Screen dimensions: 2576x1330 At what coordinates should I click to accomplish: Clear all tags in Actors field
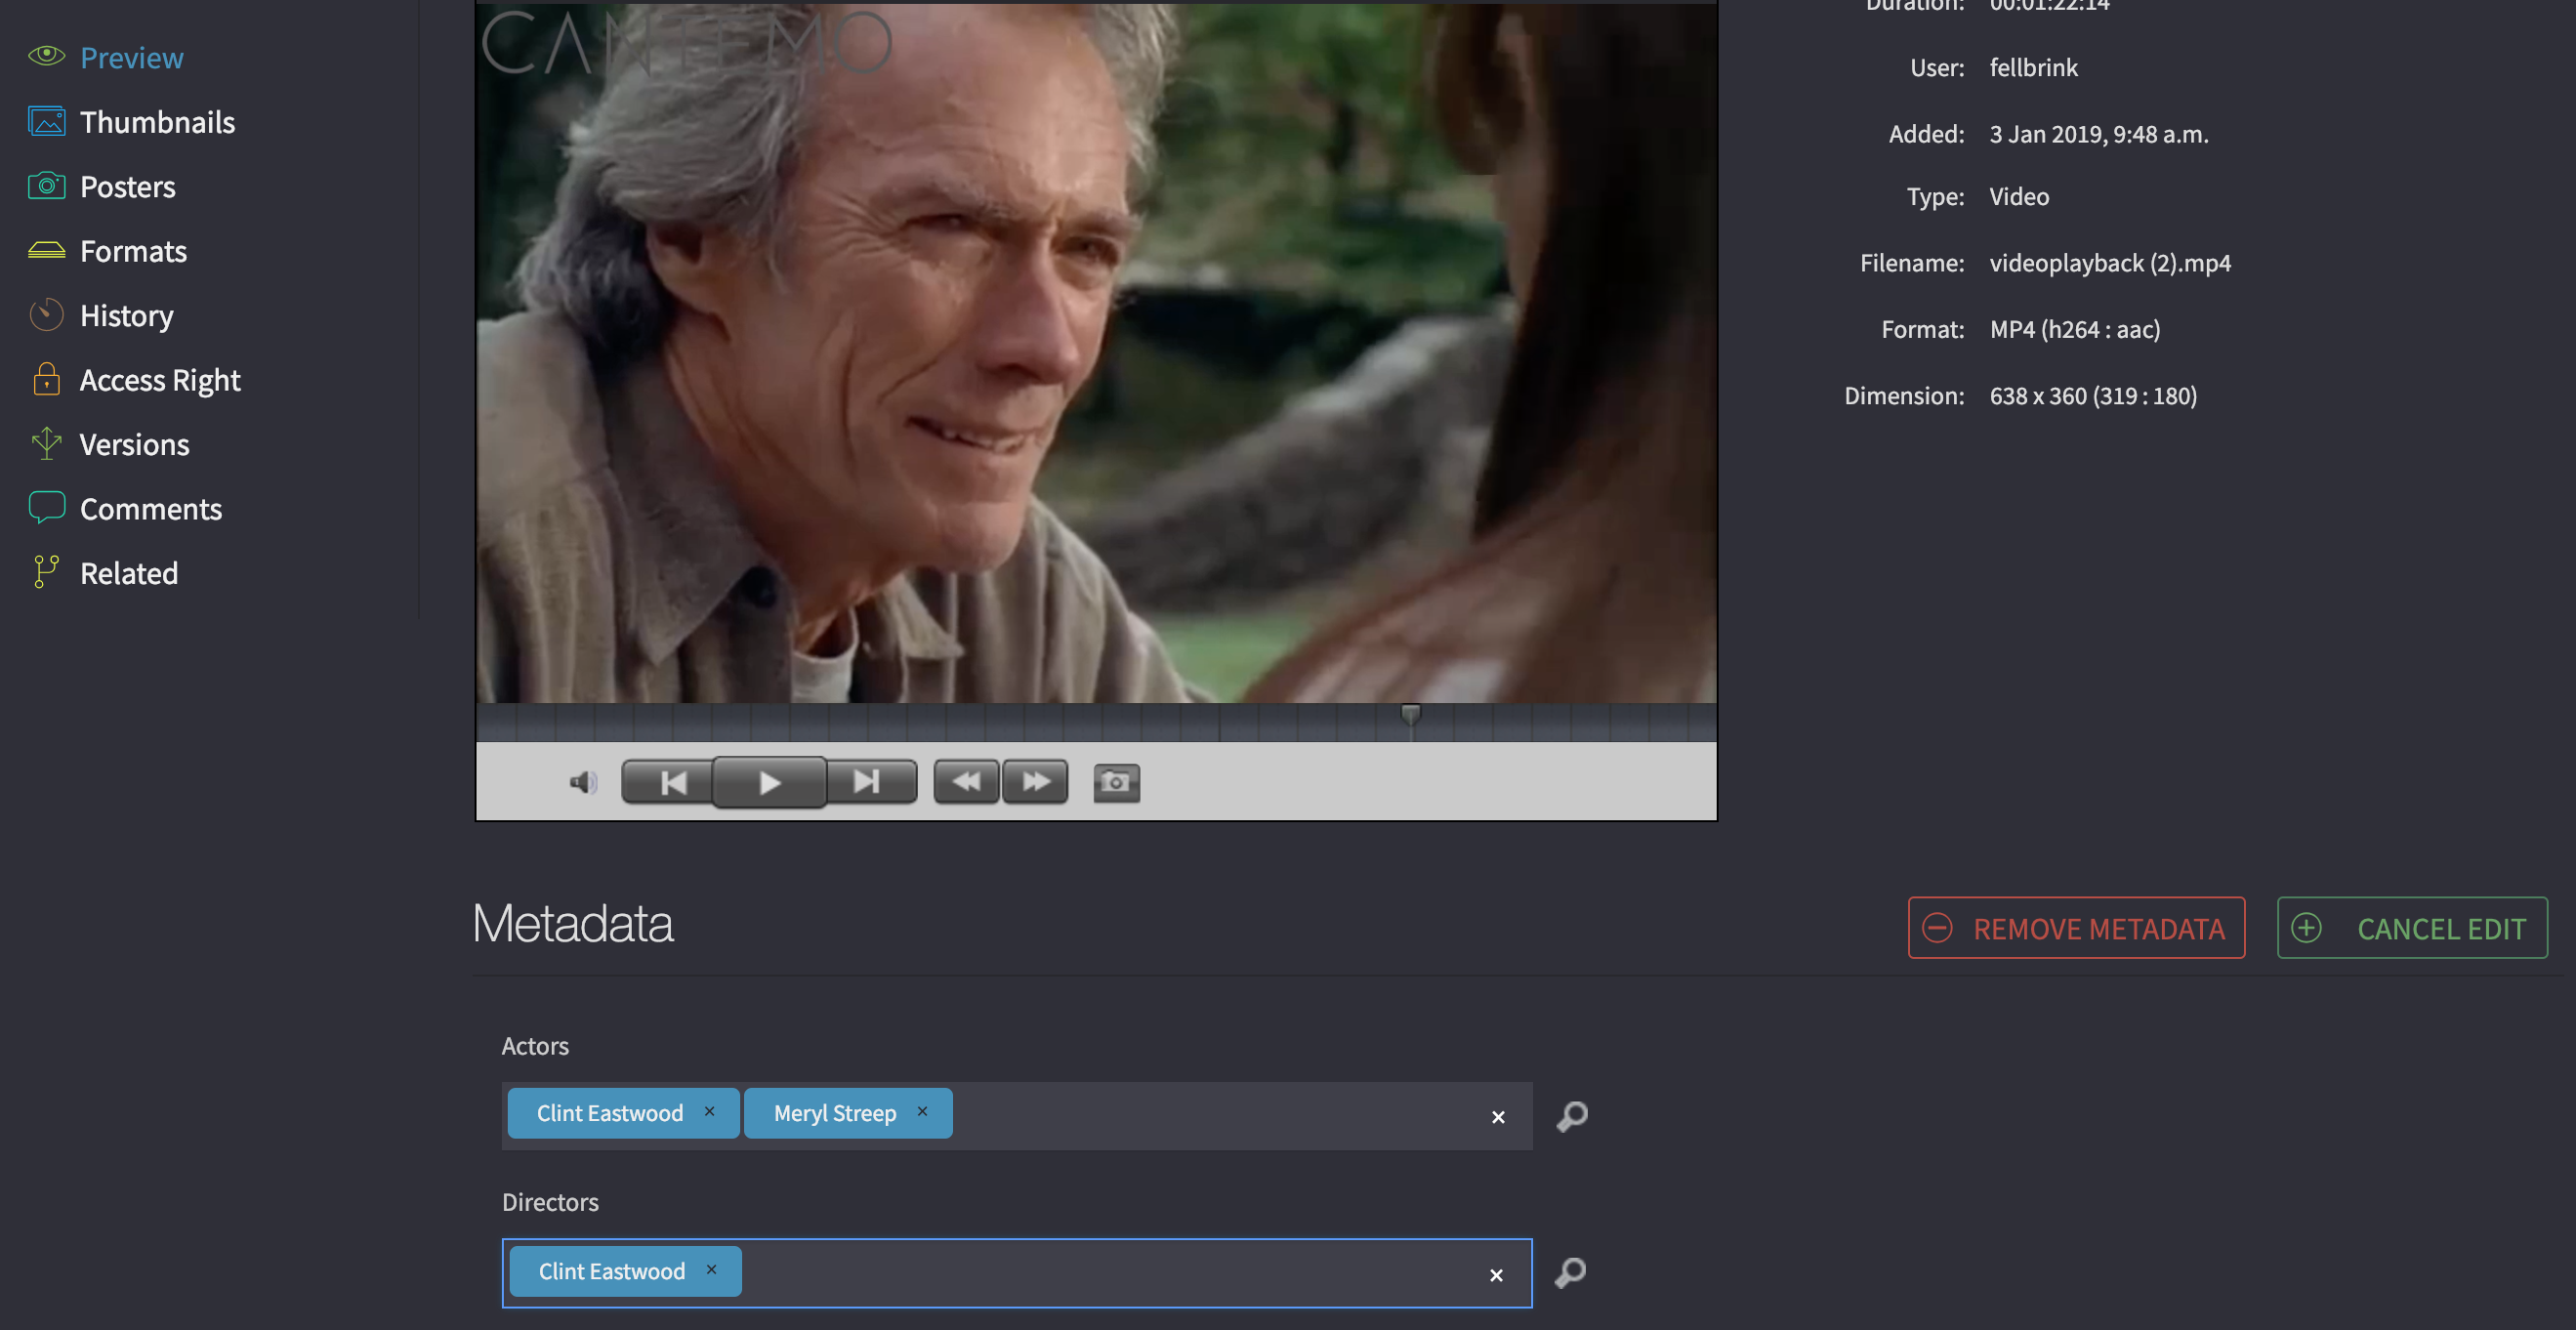coord(1498,1117)
